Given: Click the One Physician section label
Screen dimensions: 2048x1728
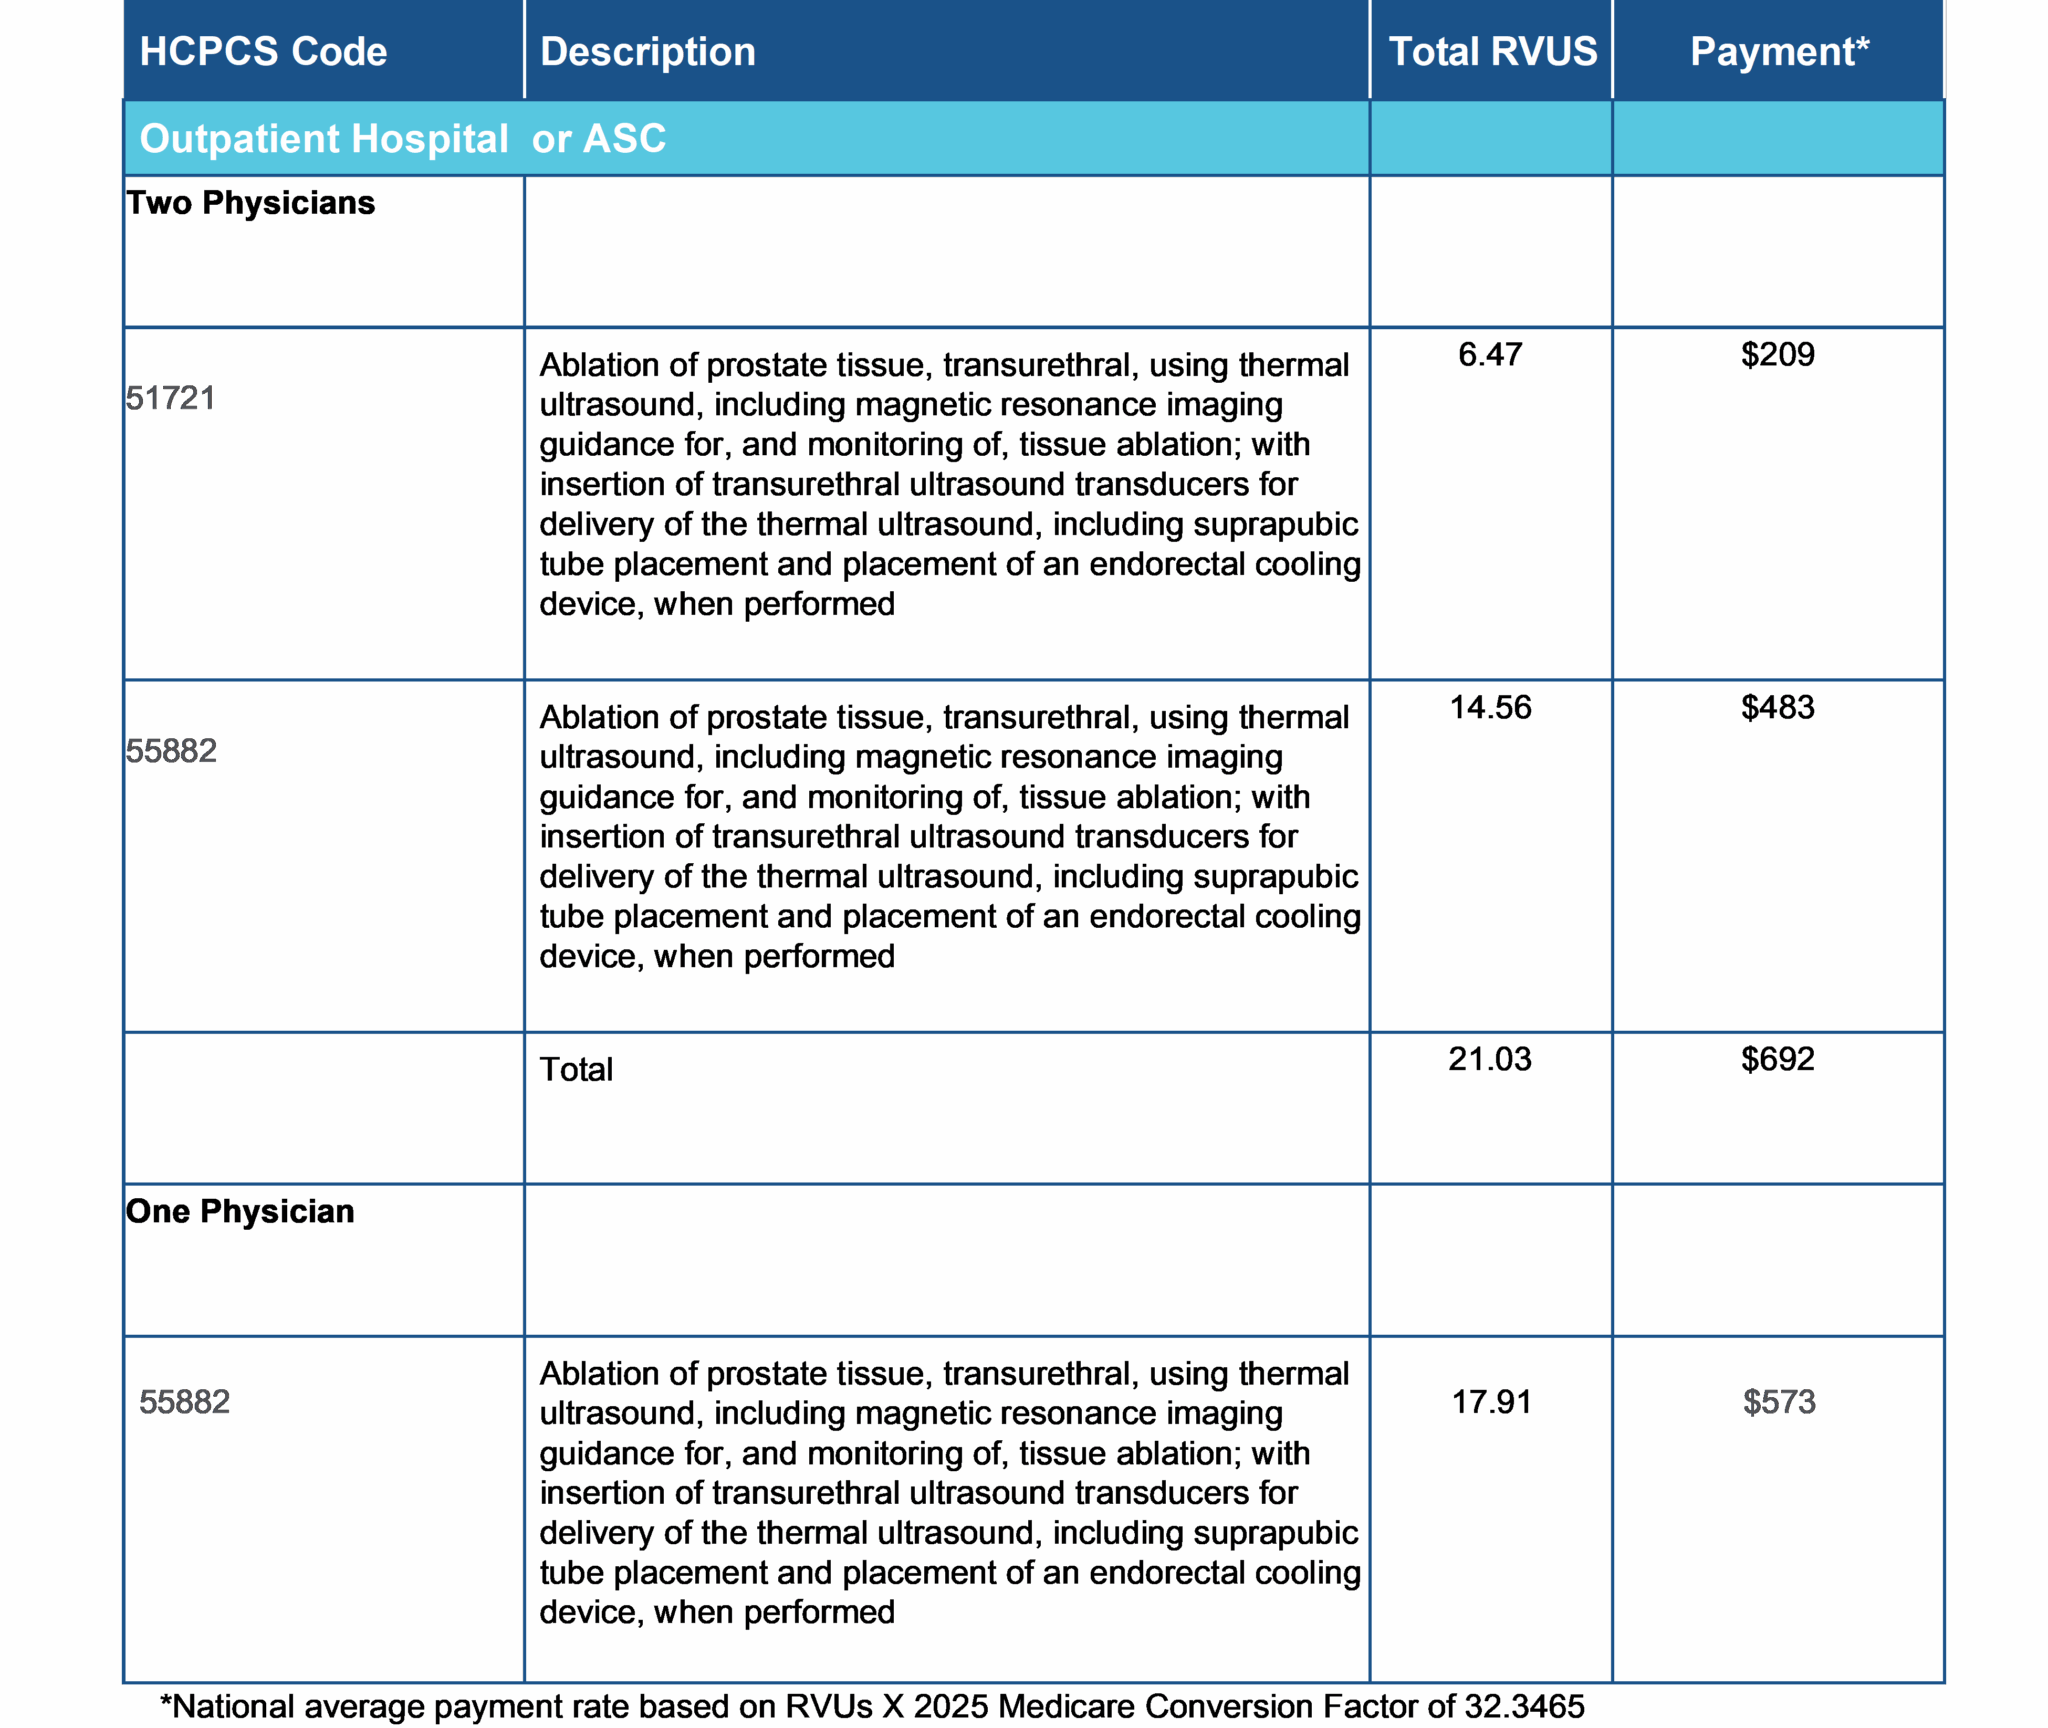Looking at the screenshot, I should point(240,1211).
